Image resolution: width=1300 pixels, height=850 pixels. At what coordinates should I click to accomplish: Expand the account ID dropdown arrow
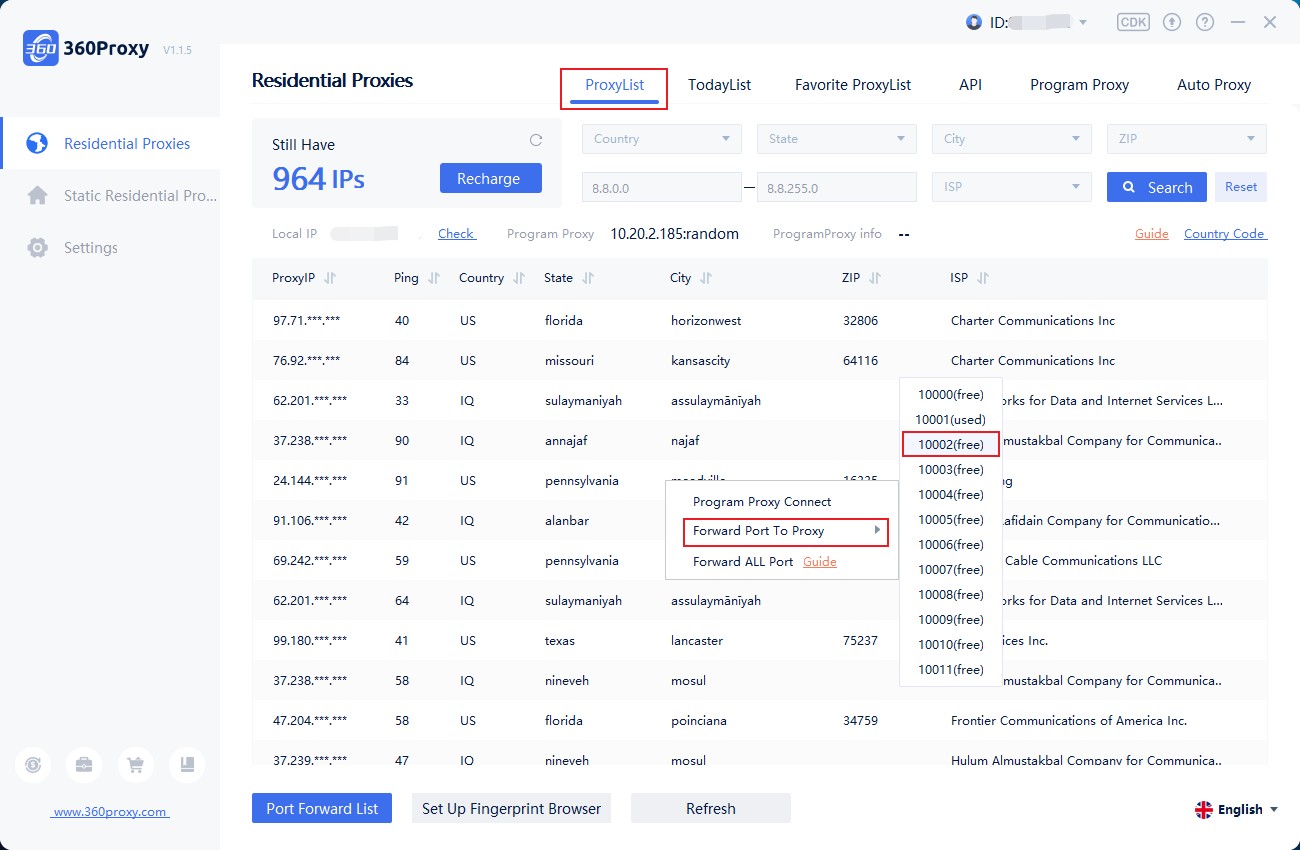1082,23
